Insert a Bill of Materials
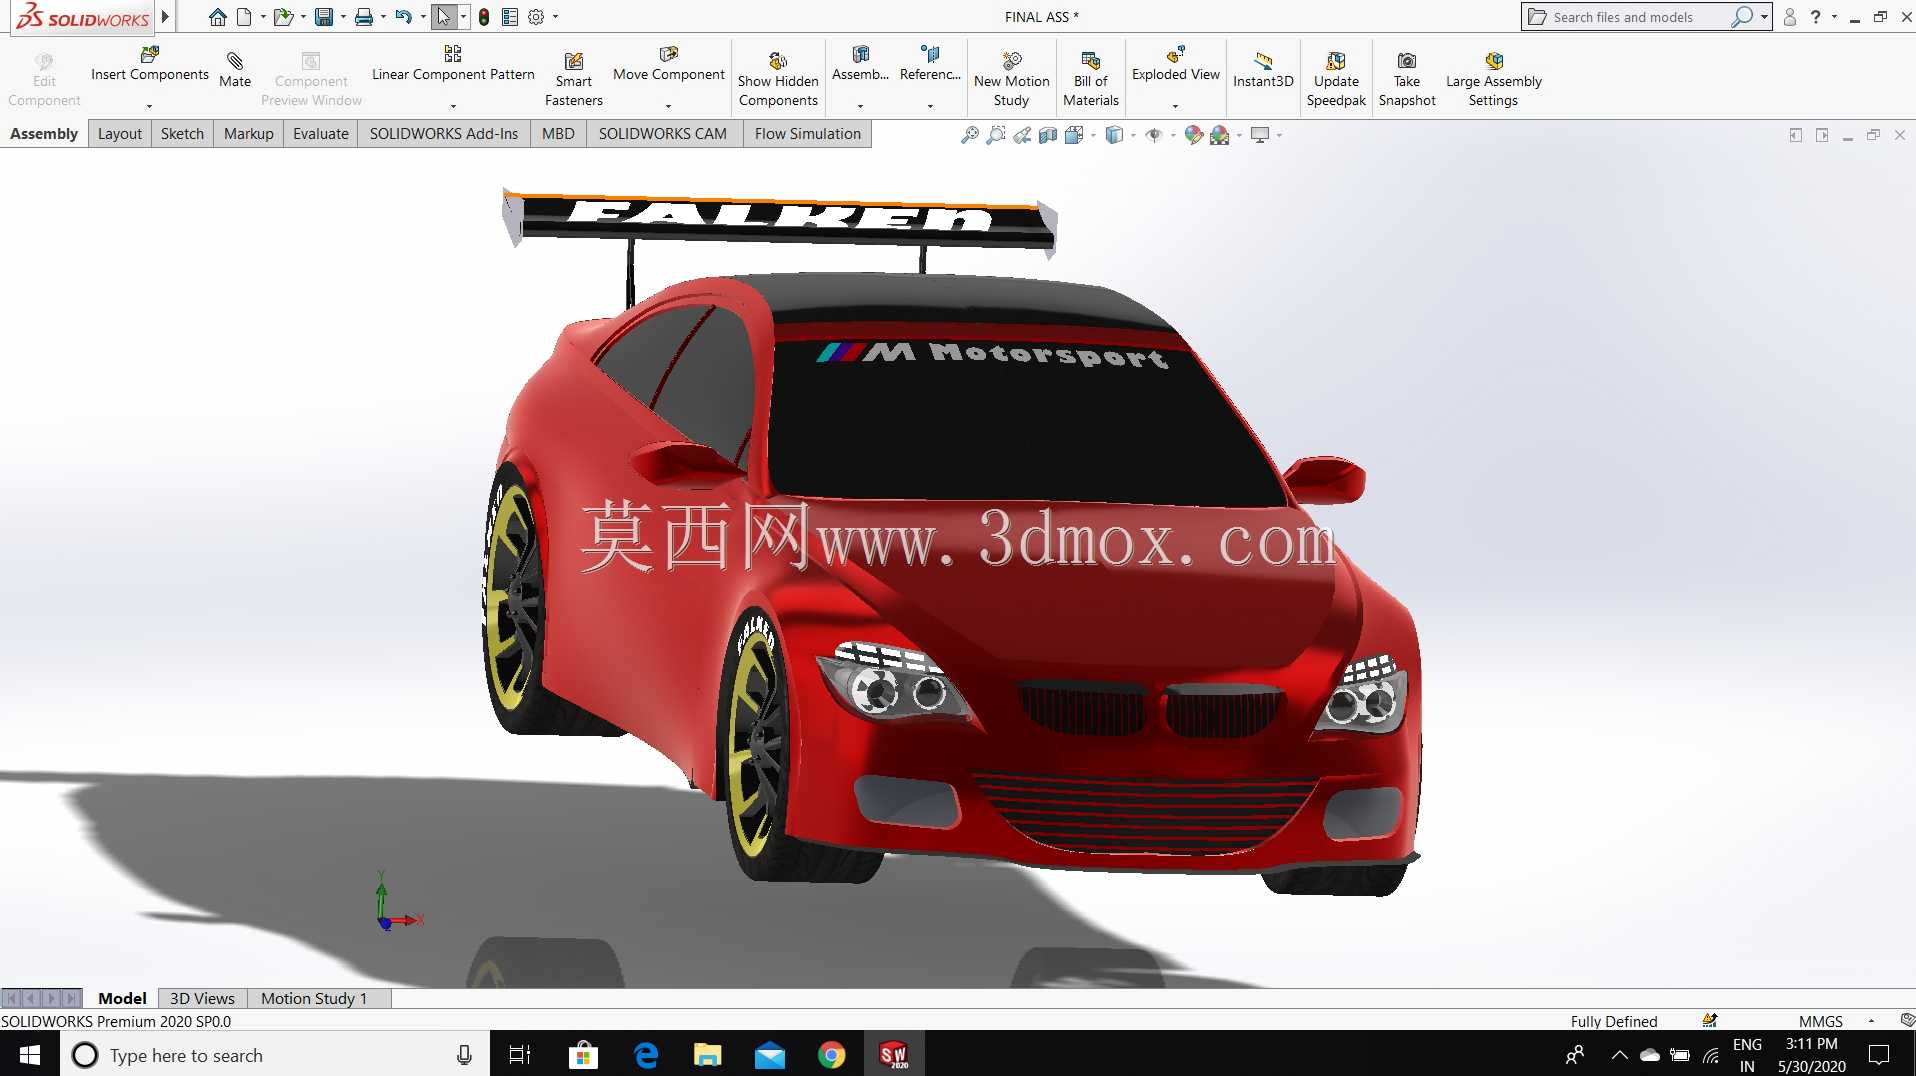The image size is (1916, 1076). pyautogui.click(x=1091, y=80)
